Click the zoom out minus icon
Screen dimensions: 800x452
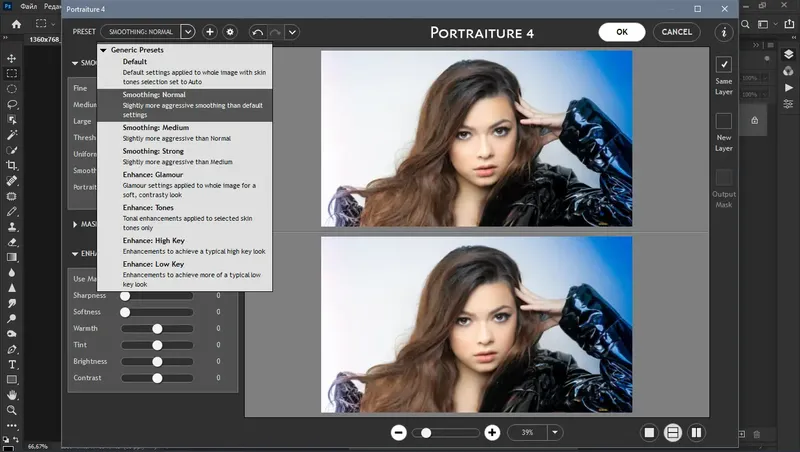398,432
